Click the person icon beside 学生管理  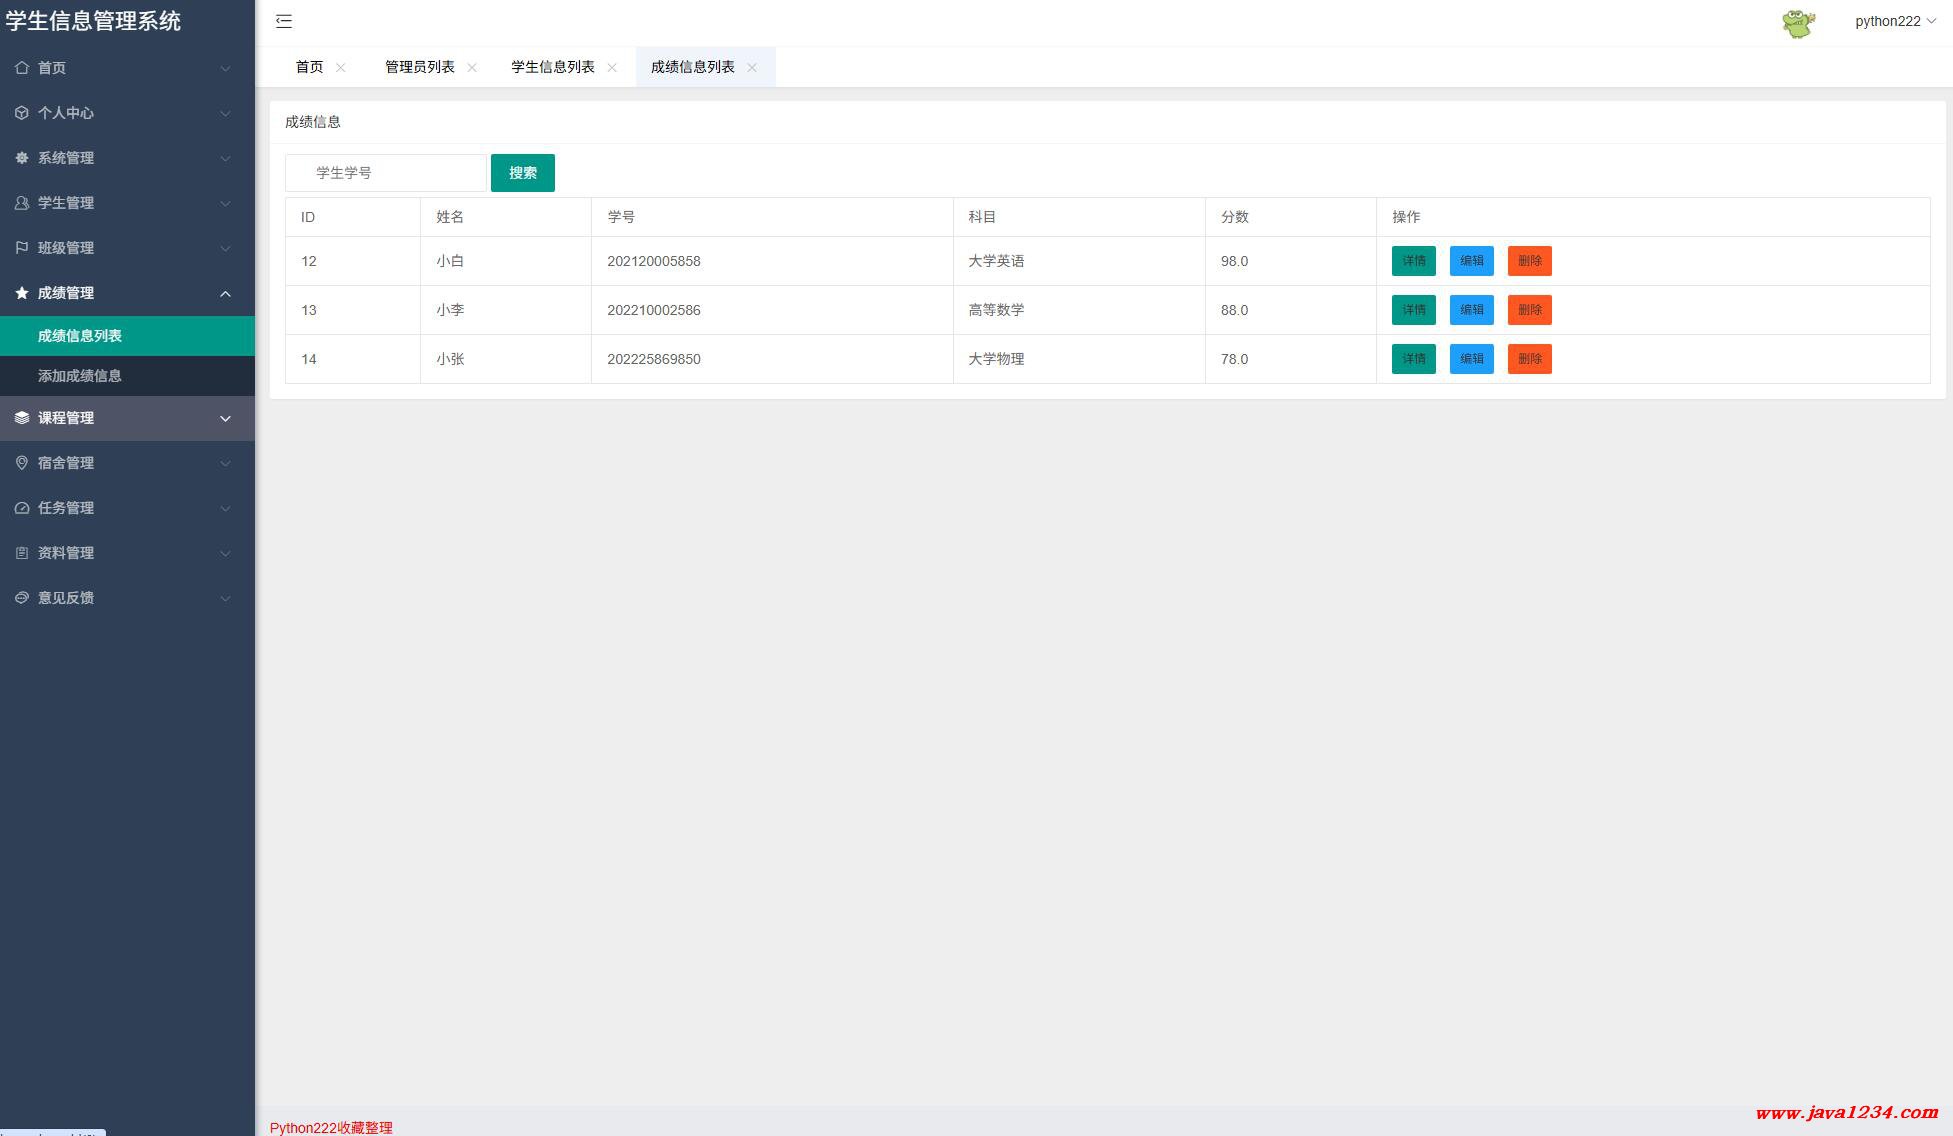point(22,203)
